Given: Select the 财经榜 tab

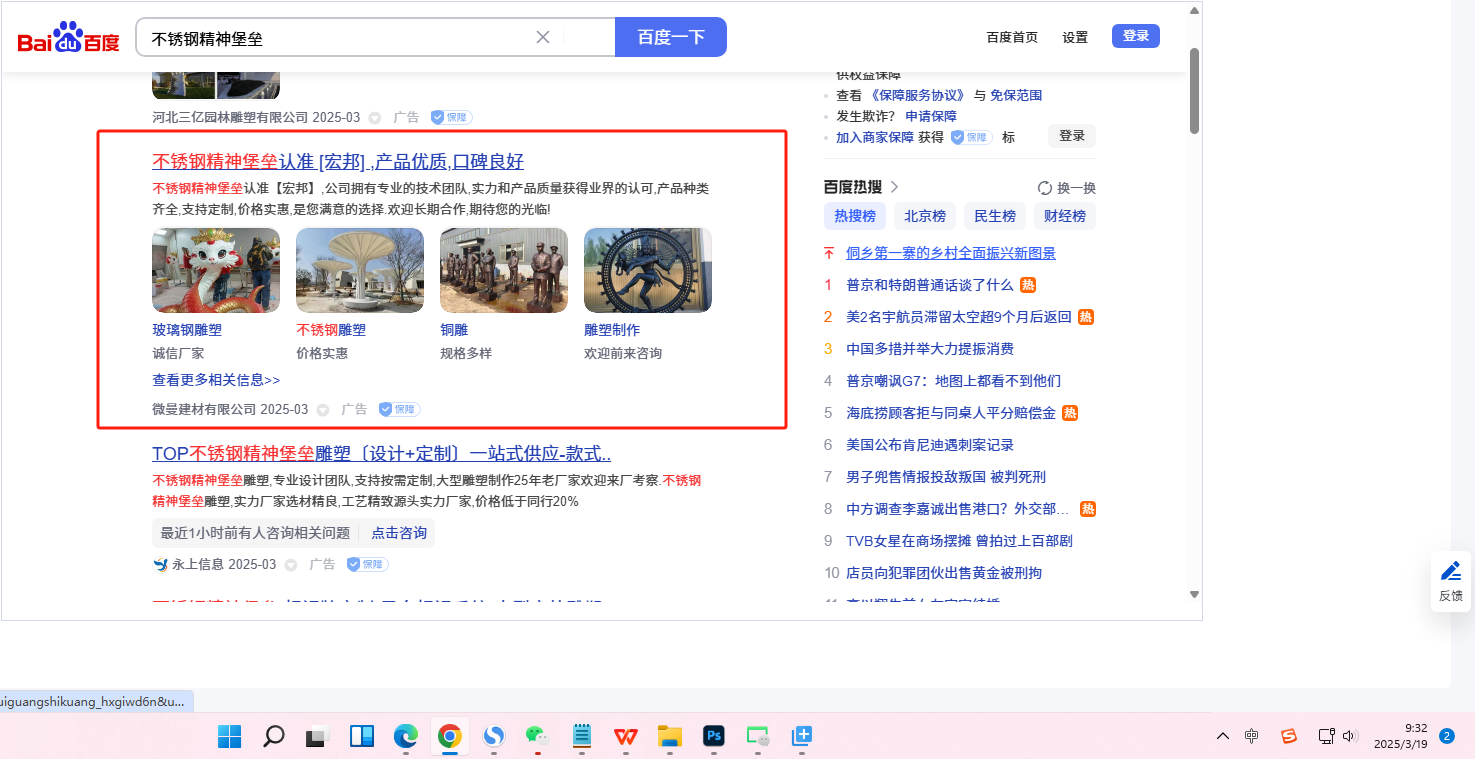Looking at the screenshot, I should [x=1065, y=216].
